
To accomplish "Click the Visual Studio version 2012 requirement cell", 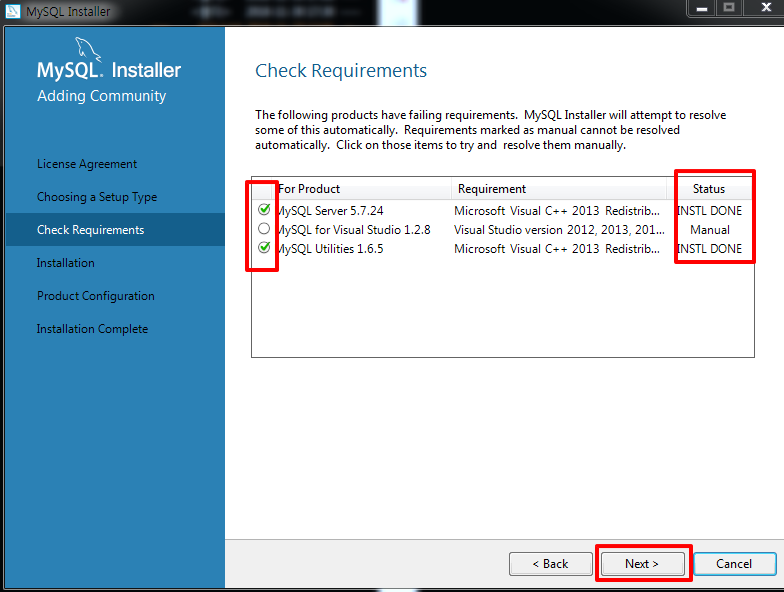I will [x=559, y=230].
